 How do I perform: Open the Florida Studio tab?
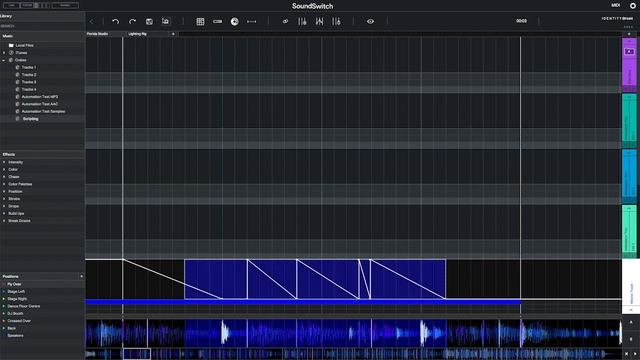click(x=98, y=34)
